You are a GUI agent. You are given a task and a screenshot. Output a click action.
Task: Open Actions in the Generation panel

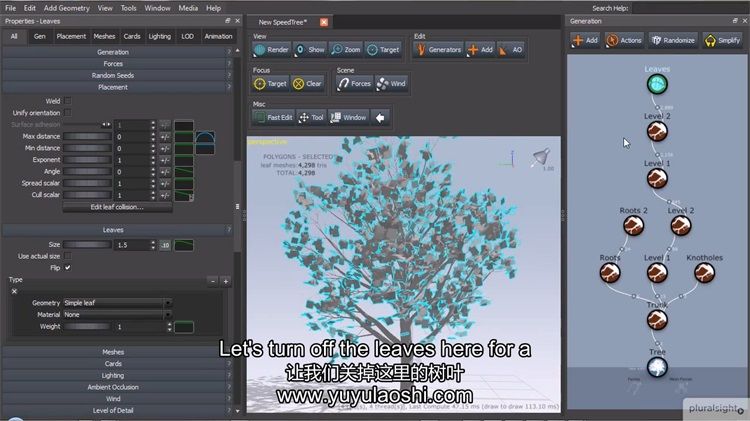pos(624,40)
